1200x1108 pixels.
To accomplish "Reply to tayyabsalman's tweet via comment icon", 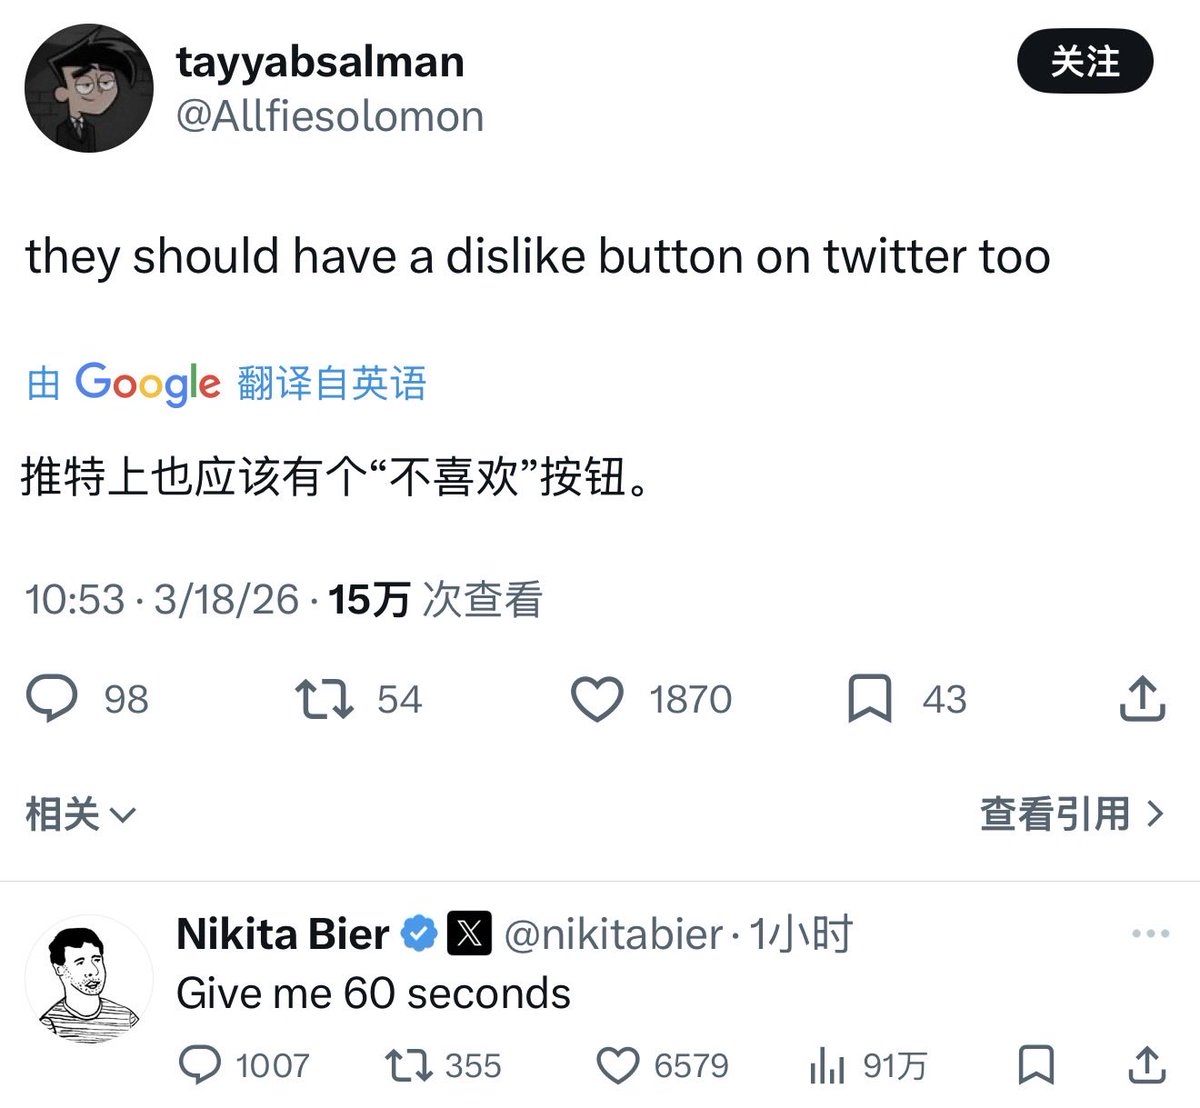I will coord(52,699).
